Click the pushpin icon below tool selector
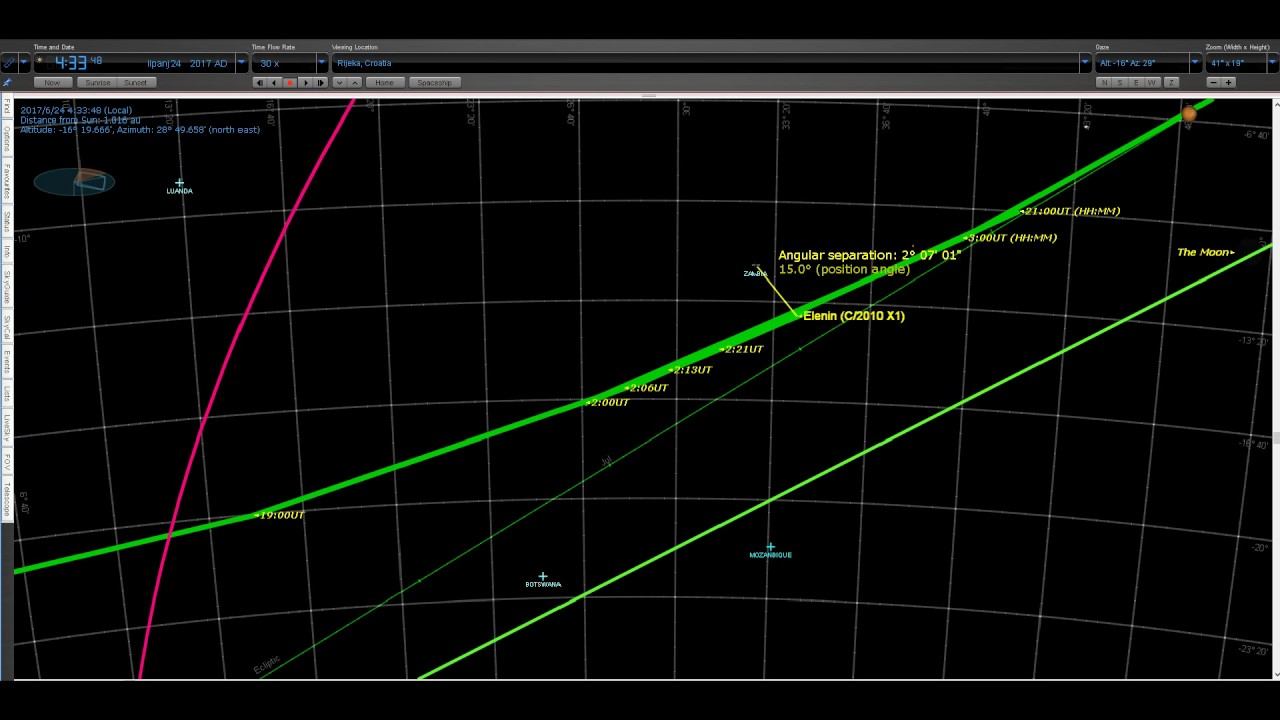 [8, 82]
